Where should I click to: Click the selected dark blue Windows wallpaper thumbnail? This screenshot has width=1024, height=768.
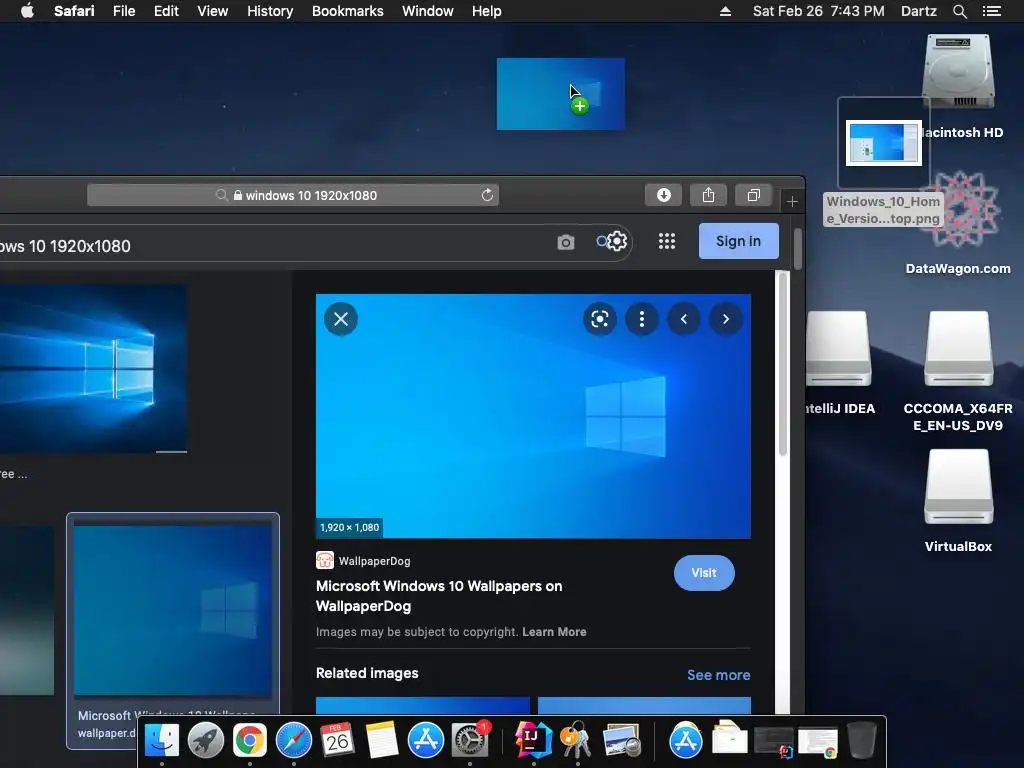[x=173, y=609]
